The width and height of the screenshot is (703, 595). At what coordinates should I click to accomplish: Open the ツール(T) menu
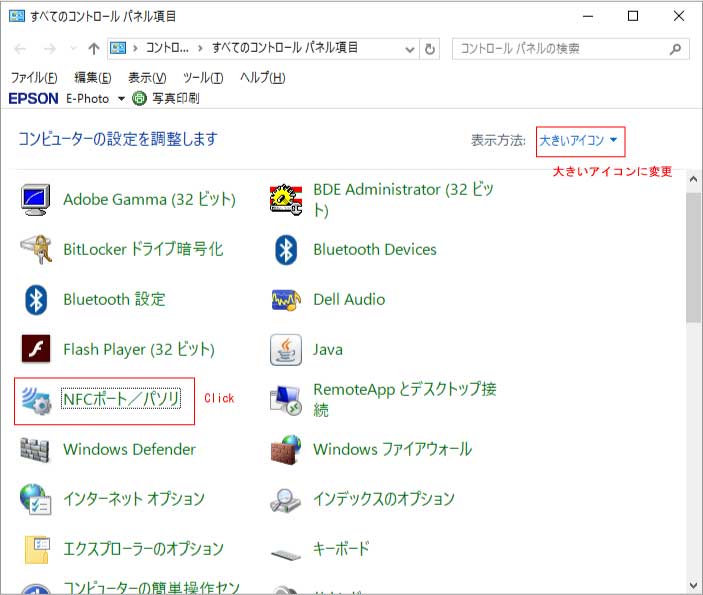[x=203, y=78]
